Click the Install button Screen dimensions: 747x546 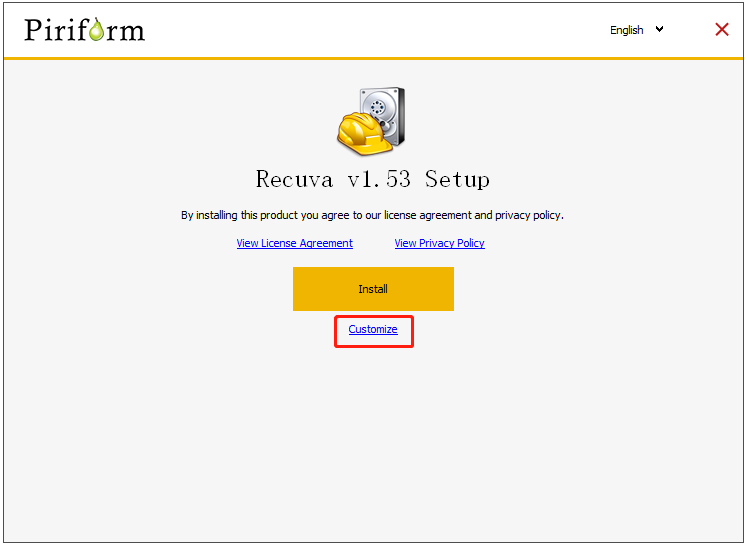click(373, 289)
